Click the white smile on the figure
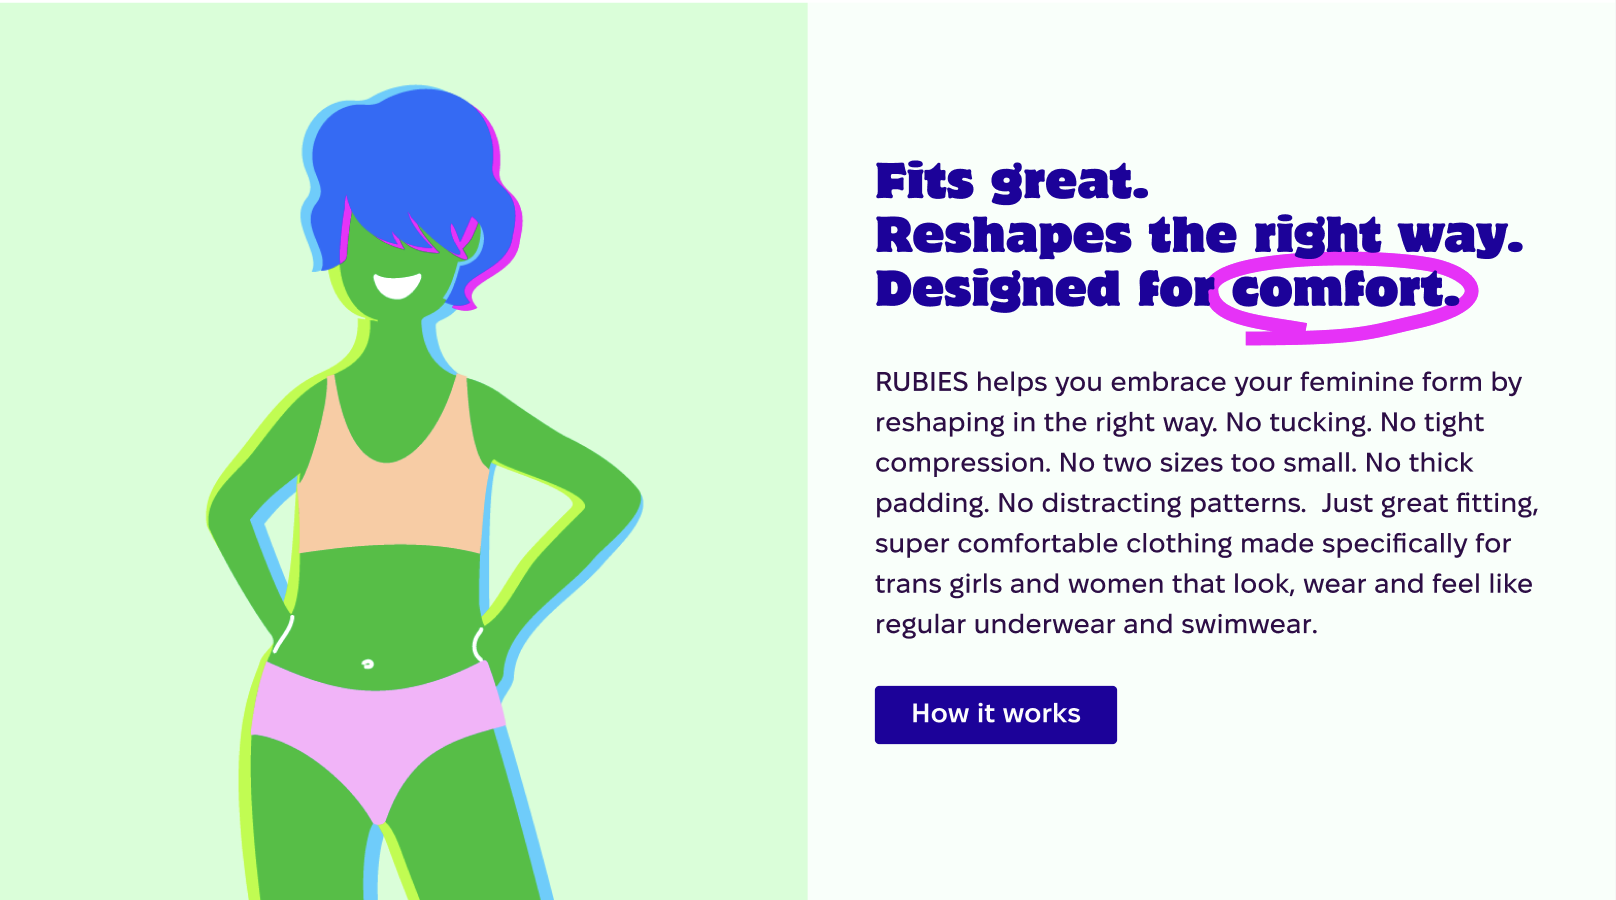 coord(398,285)
